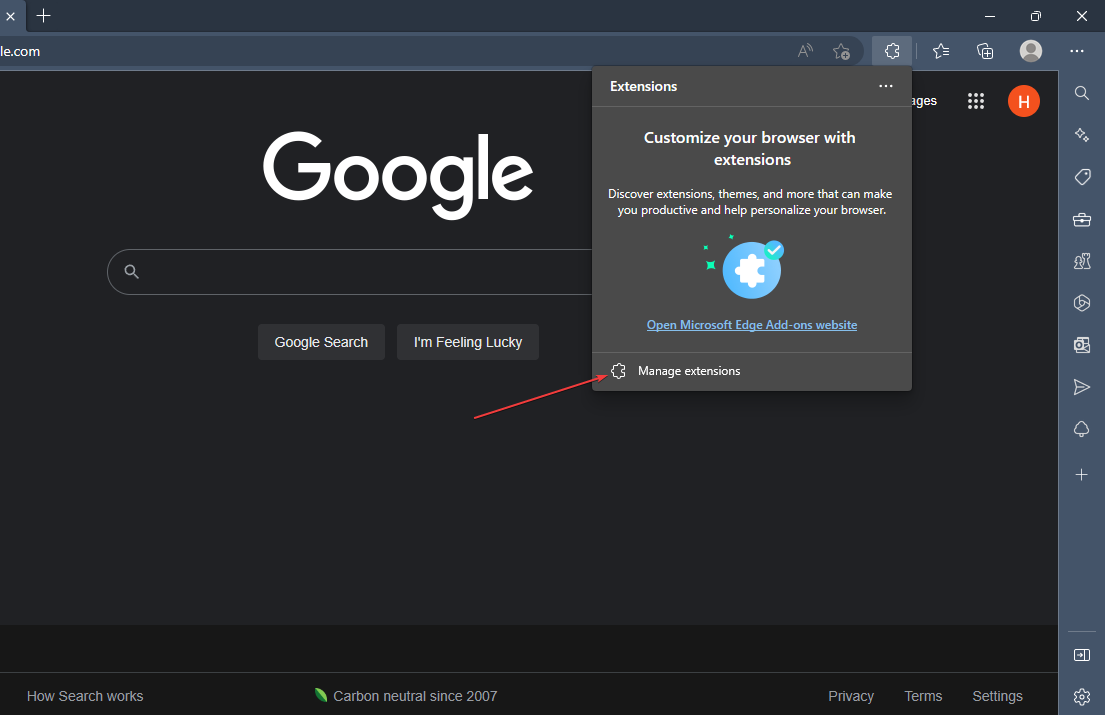Click the Google logo
This screenshot has width=1105, height=715.
398,175
